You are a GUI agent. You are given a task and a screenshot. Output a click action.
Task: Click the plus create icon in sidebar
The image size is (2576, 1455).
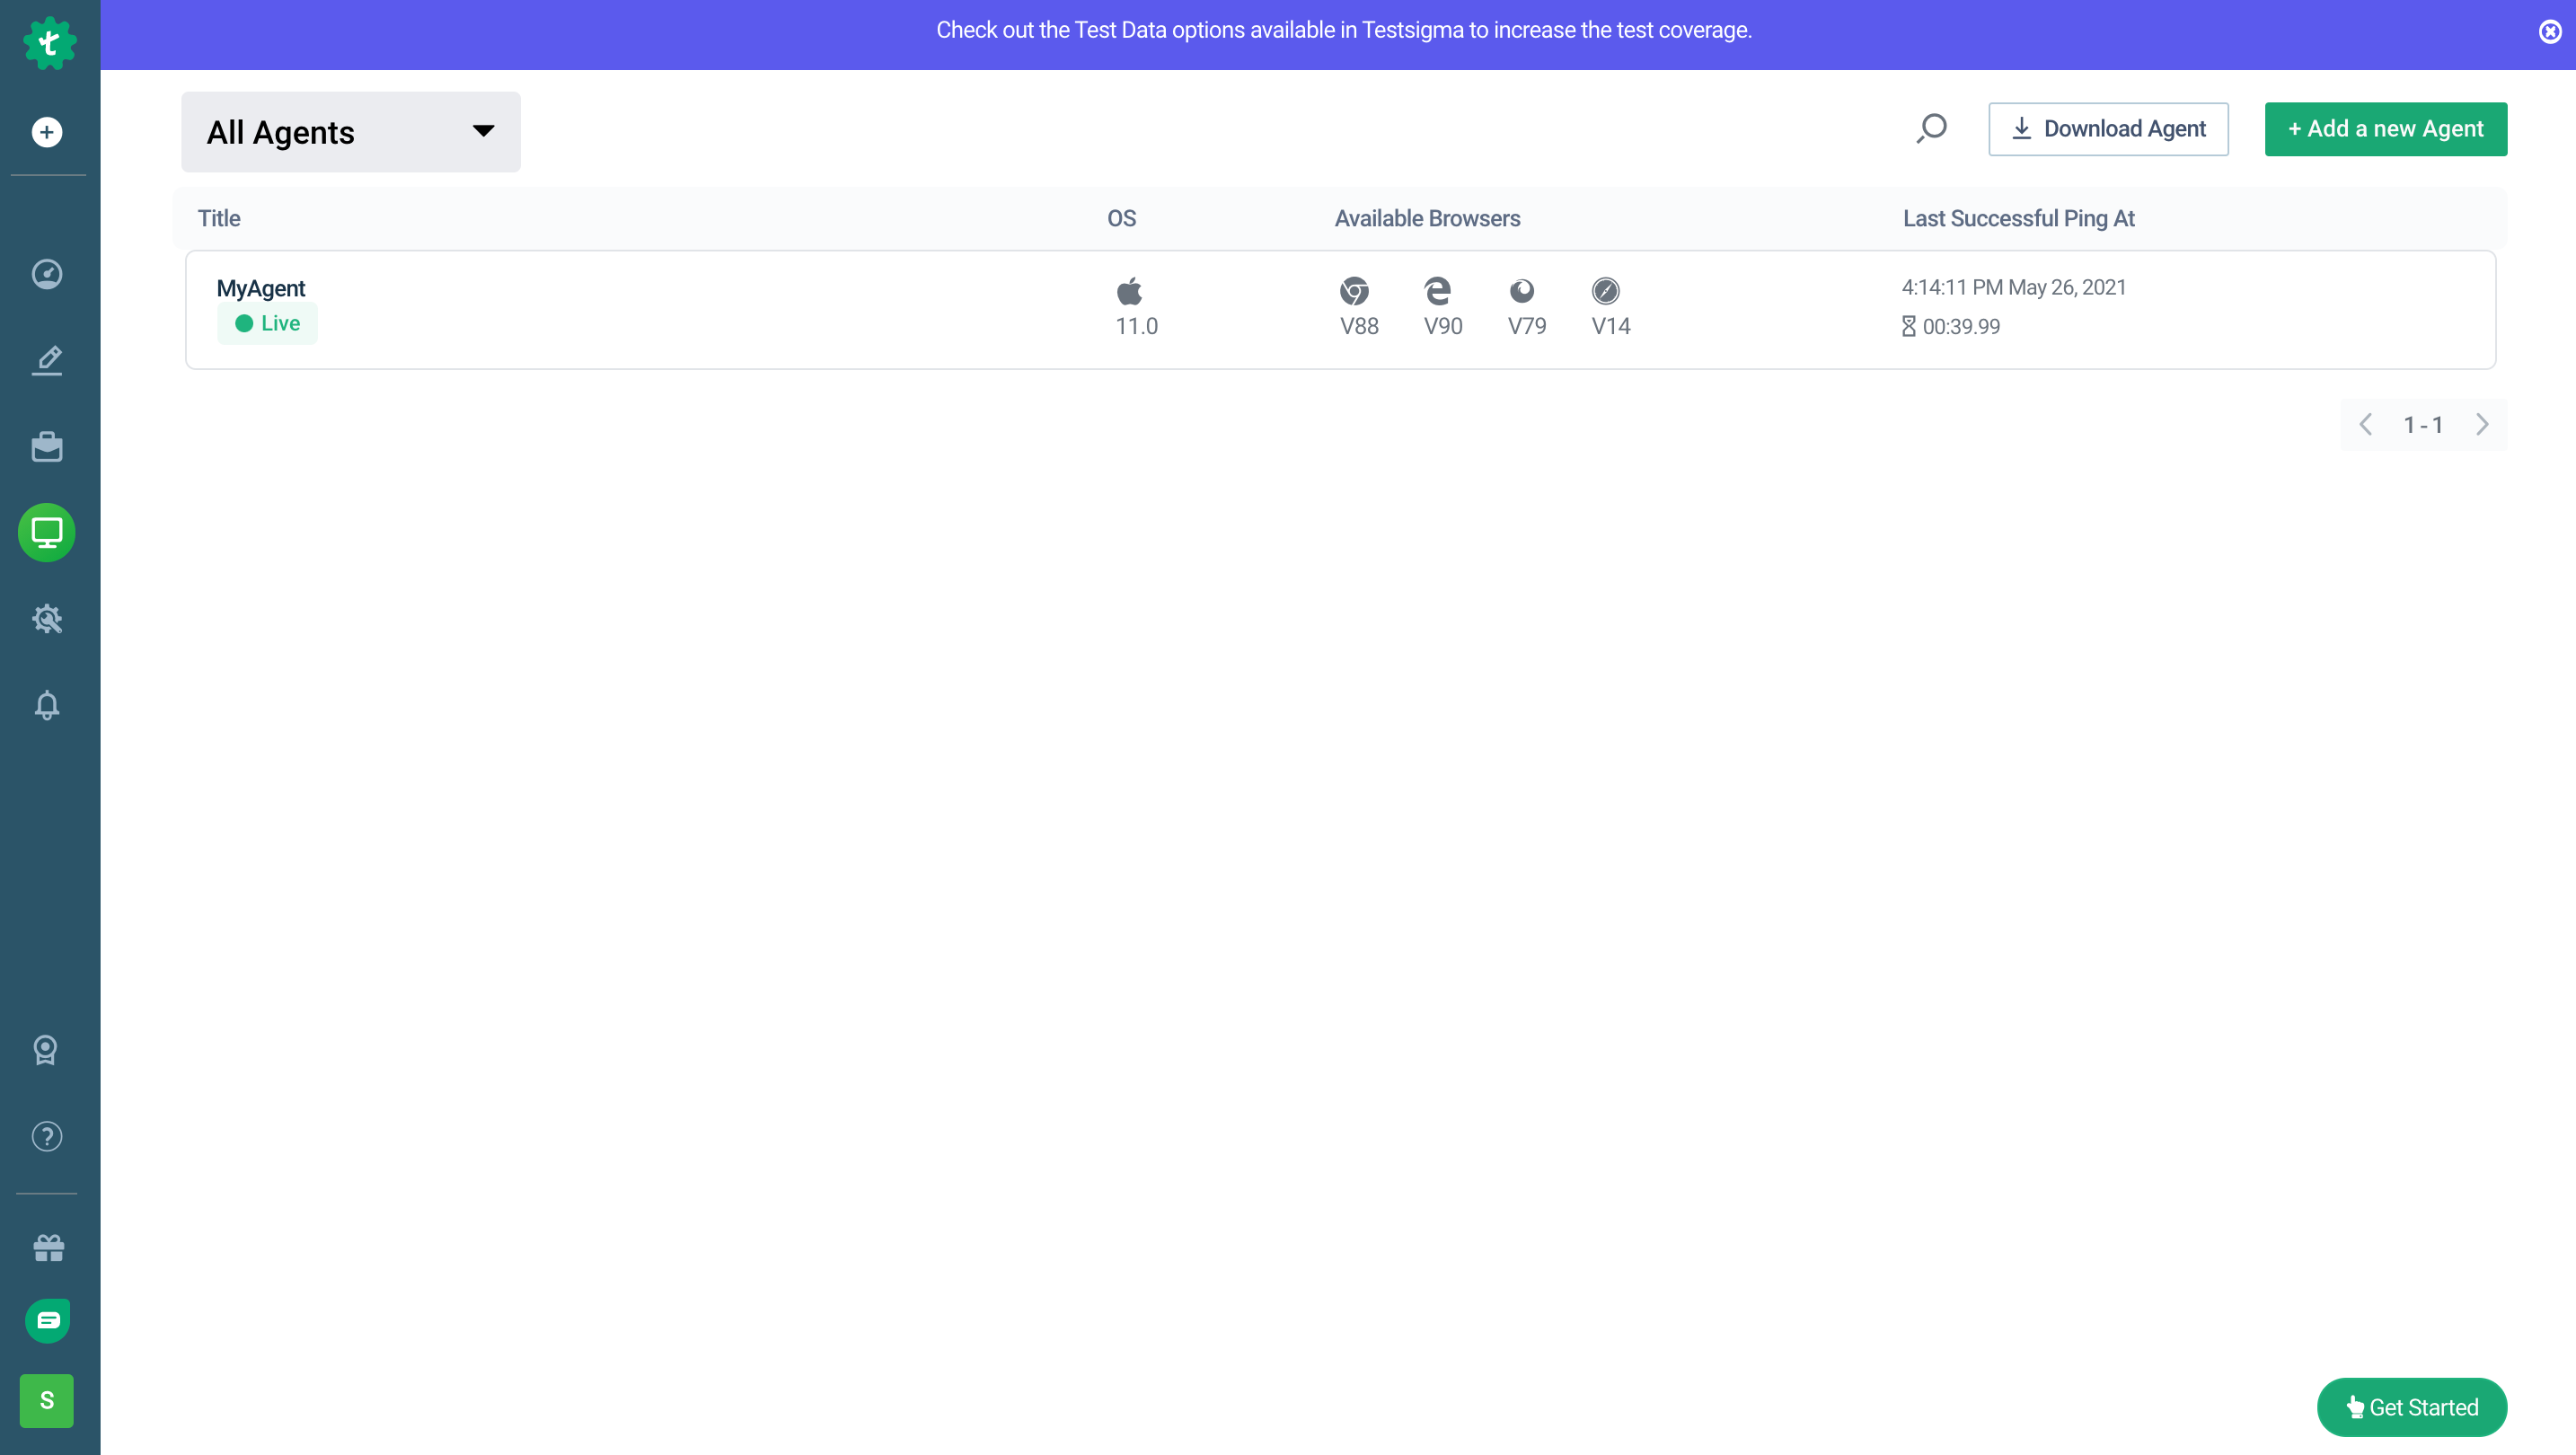(x=47, y=132)
